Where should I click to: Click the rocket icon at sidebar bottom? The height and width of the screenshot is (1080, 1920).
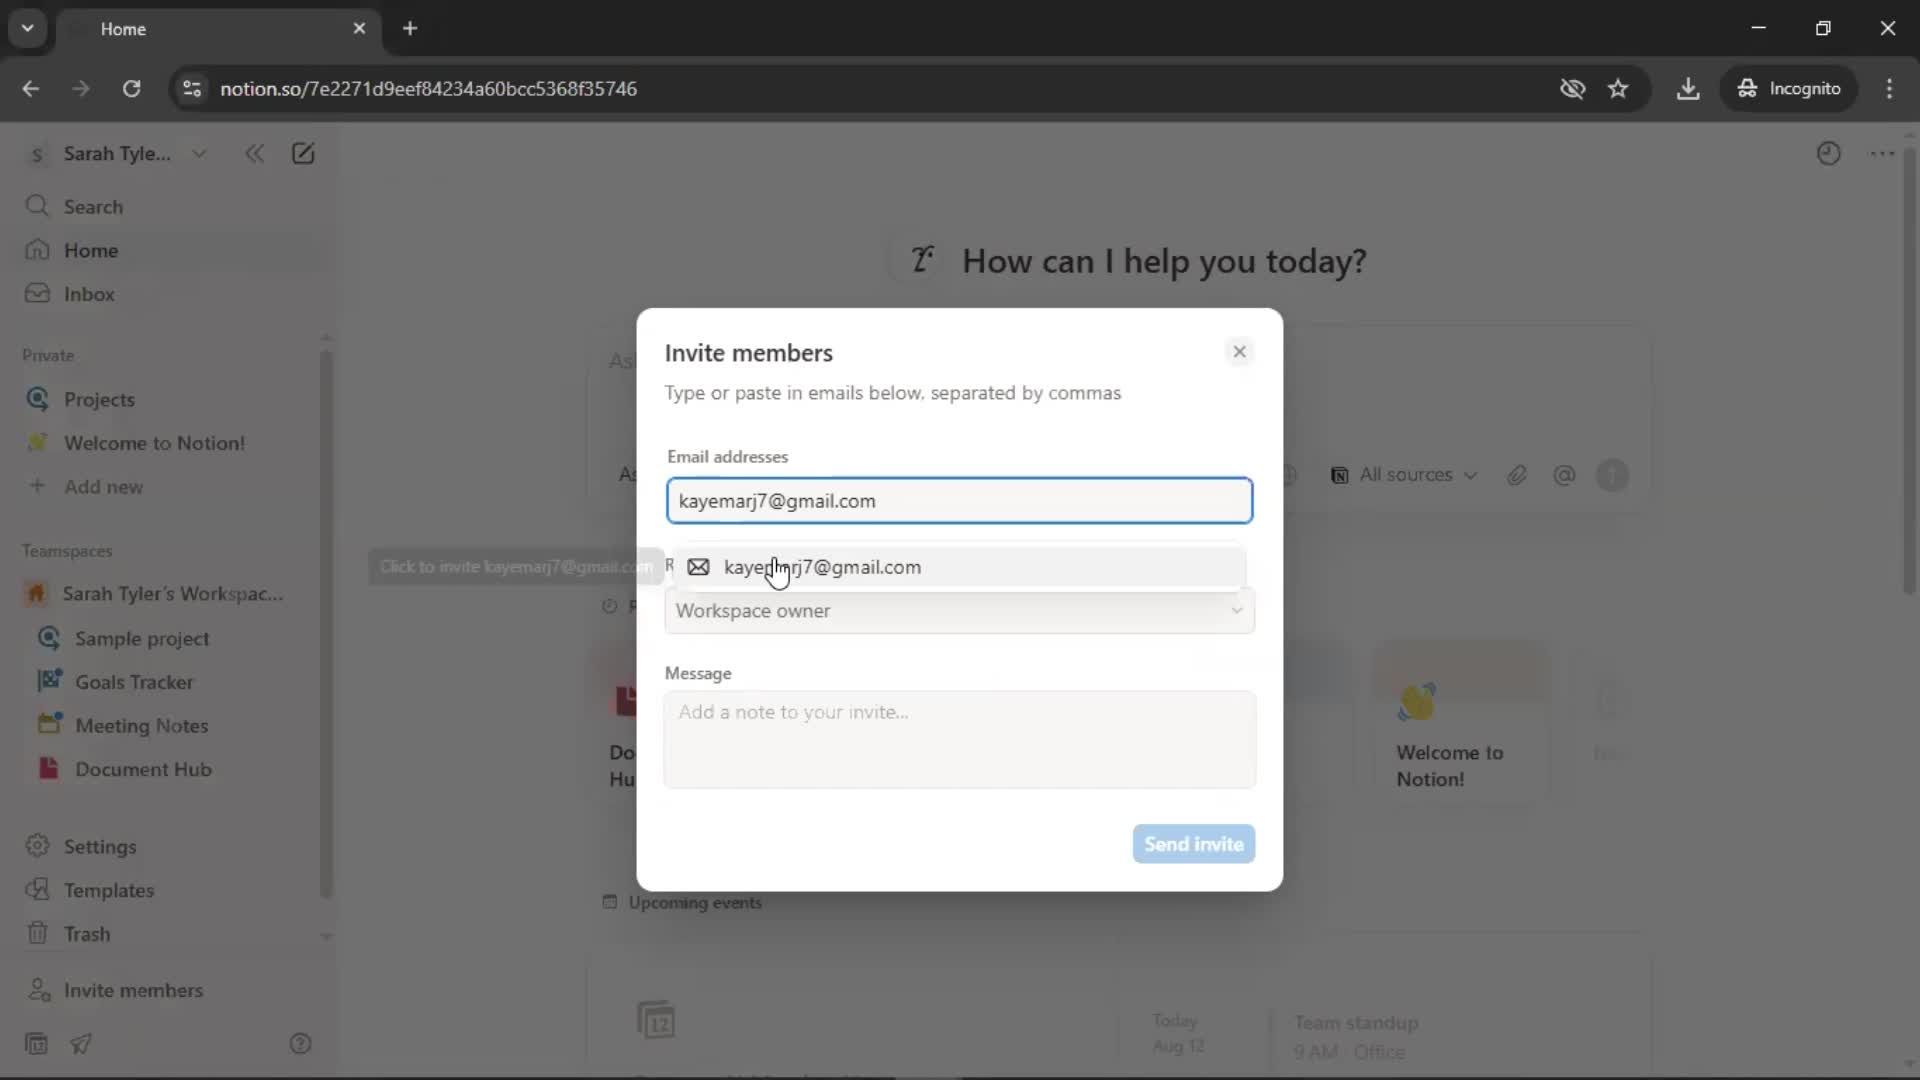[x=81, y=1044]
